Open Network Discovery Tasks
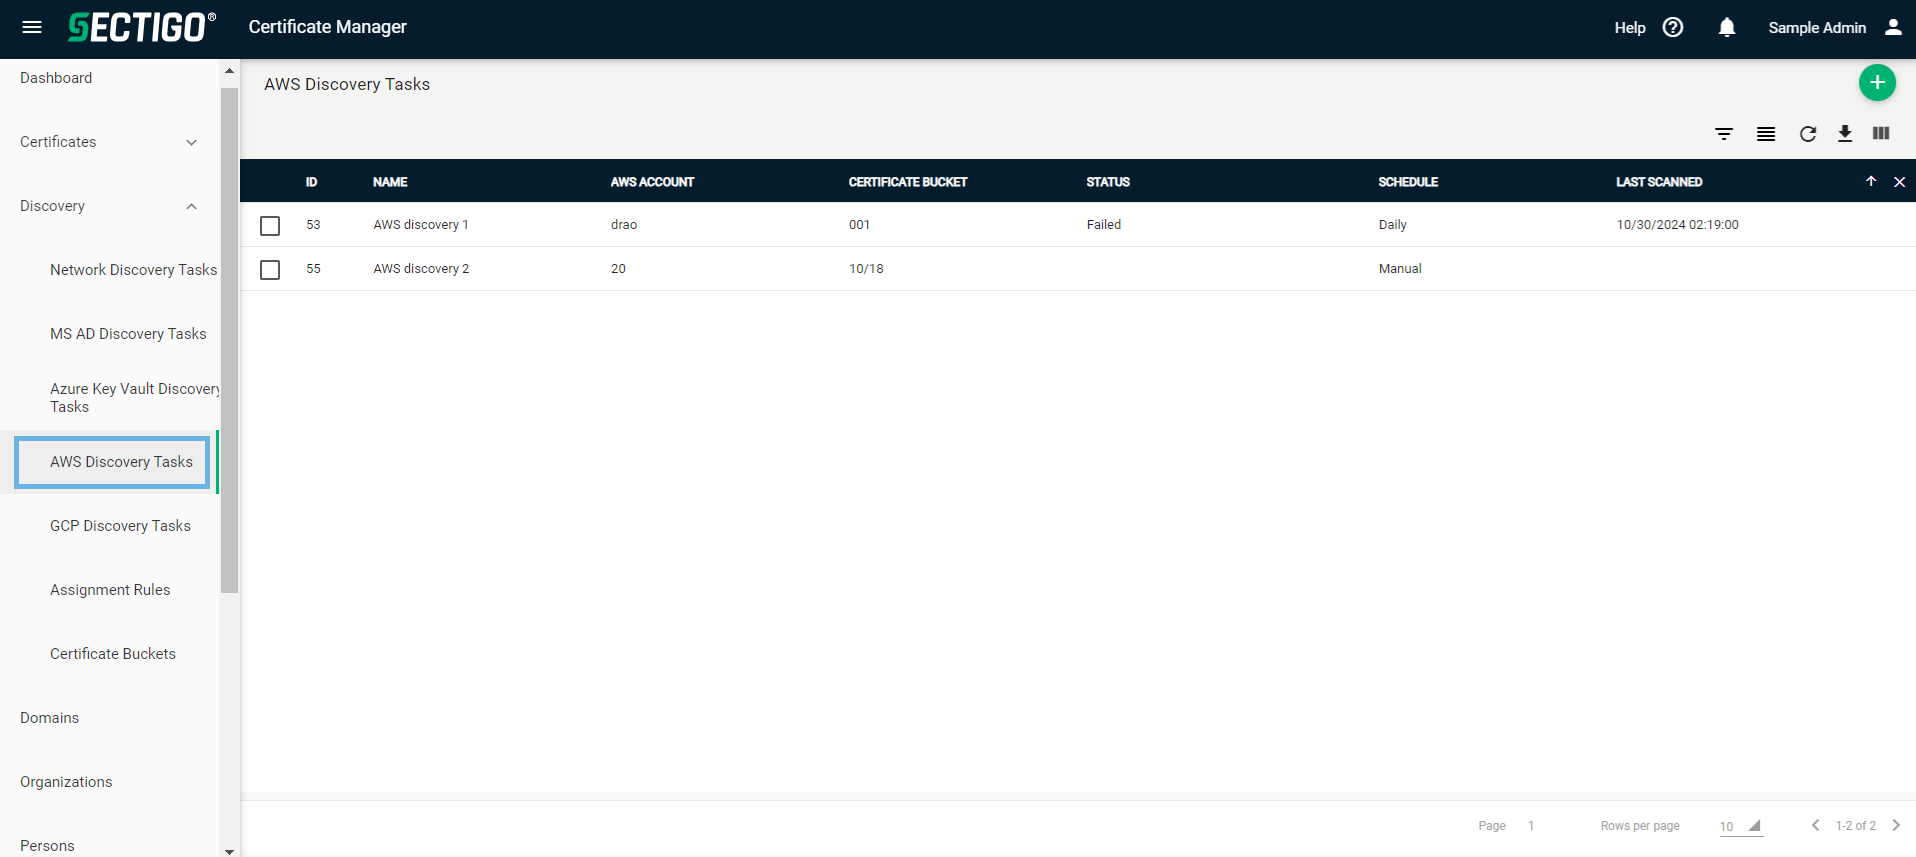1916x857 pixels. click(134, 270)
